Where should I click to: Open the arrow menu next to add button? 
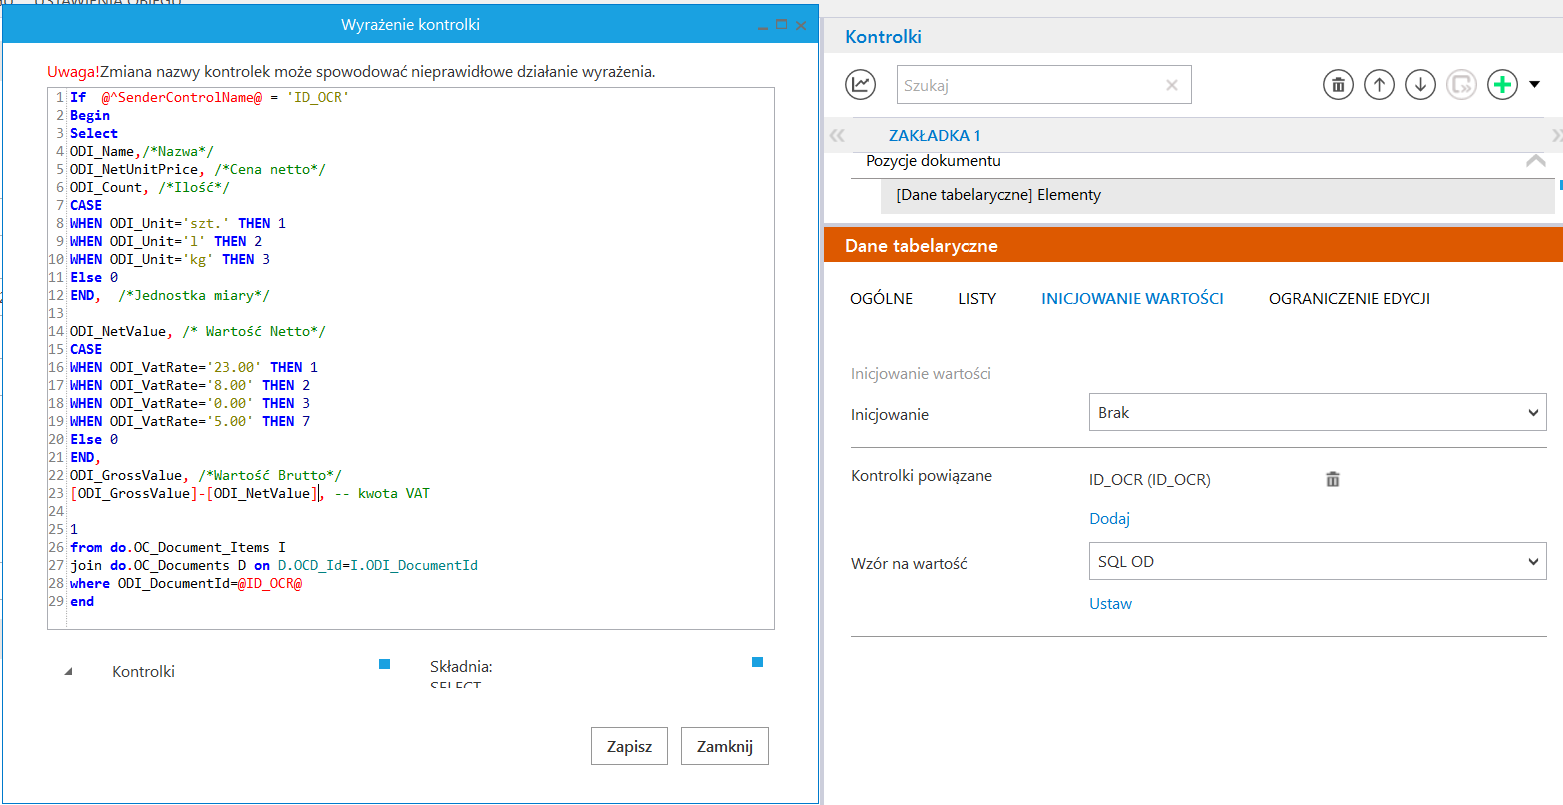point(1535,85)
